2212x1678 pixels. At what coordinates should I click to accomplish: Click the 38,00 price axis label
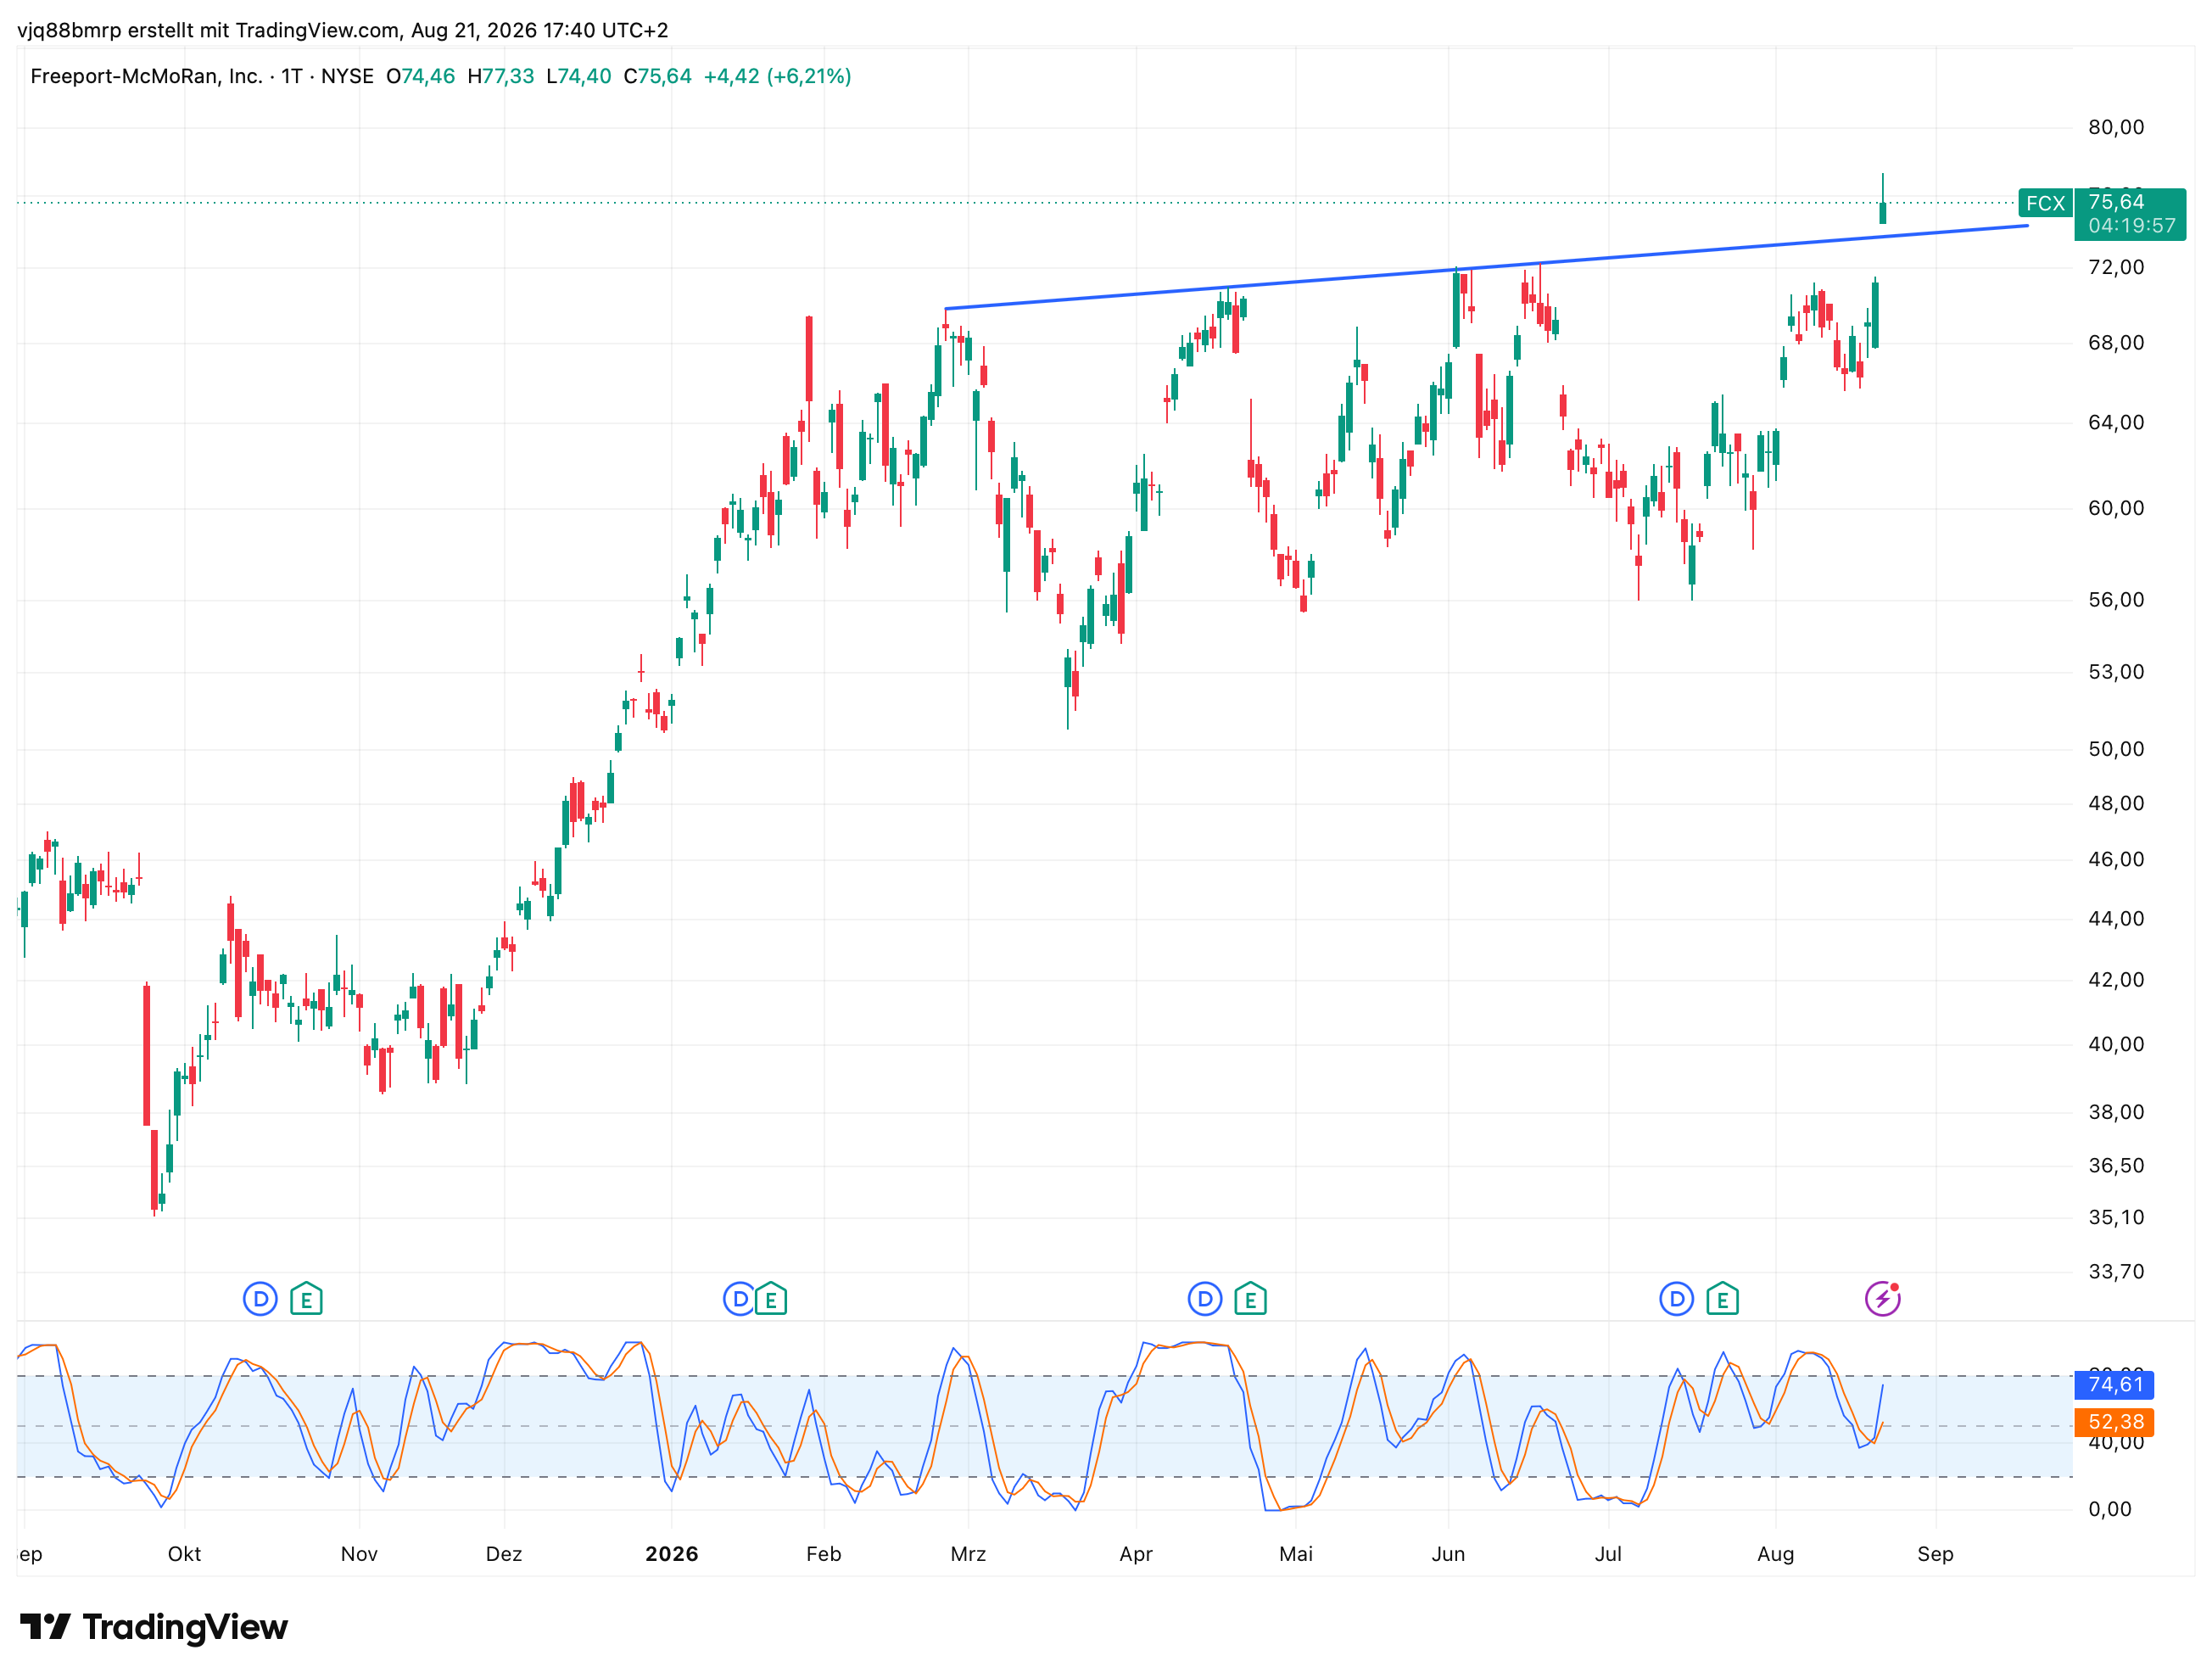[x=2116, y=1112]
